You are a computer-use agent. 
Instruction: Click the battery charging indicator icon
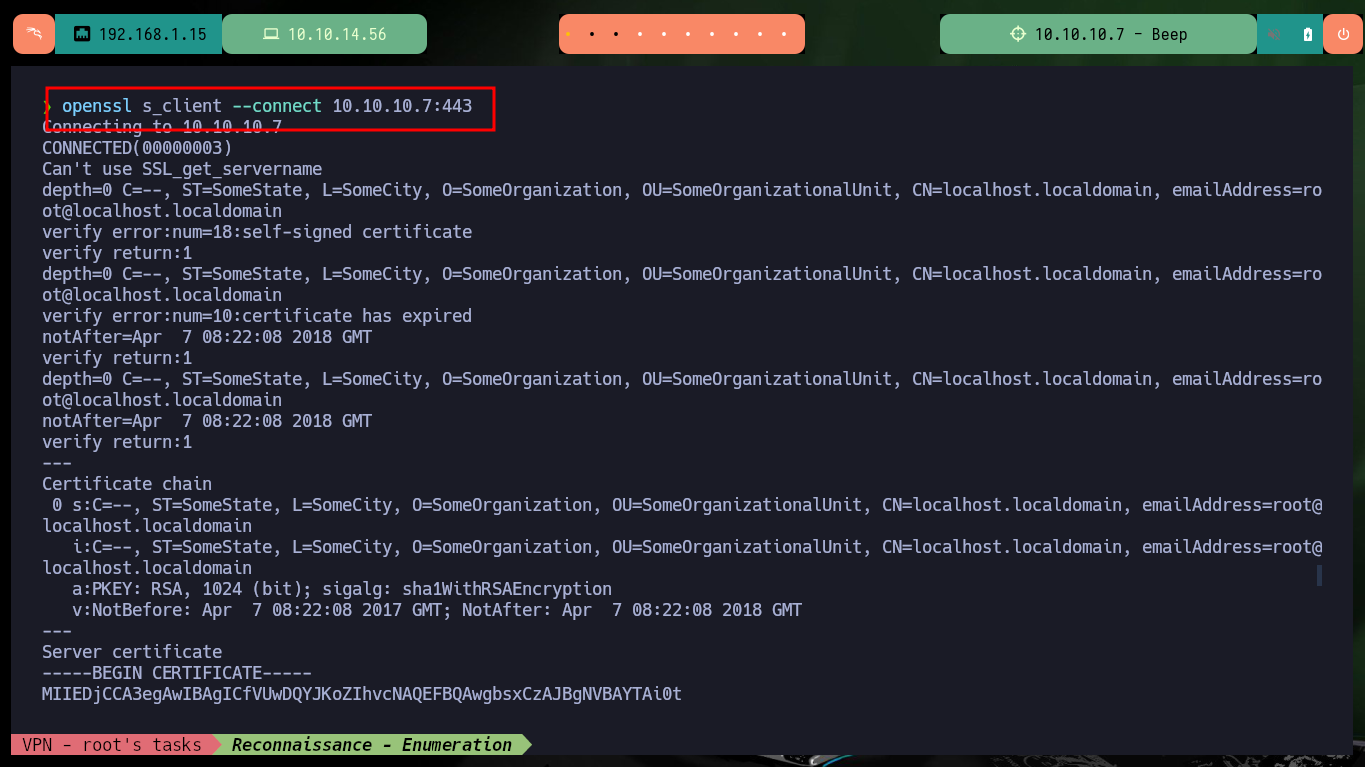pos(1307,34)
